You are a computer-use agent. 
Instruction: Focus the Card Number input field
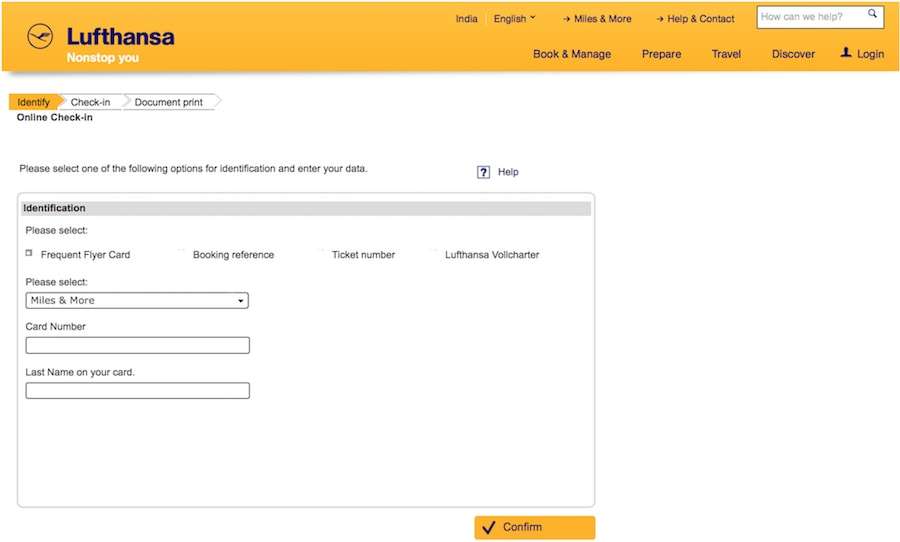point(138,345)
